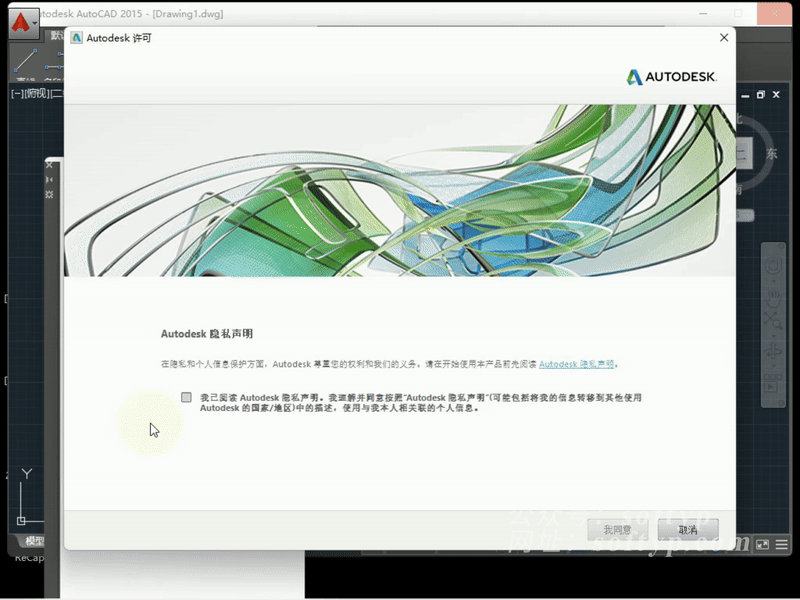This screenshot has width=800, height=600.
Task: Open the status bar customization menu
Action: pos(782,545)
